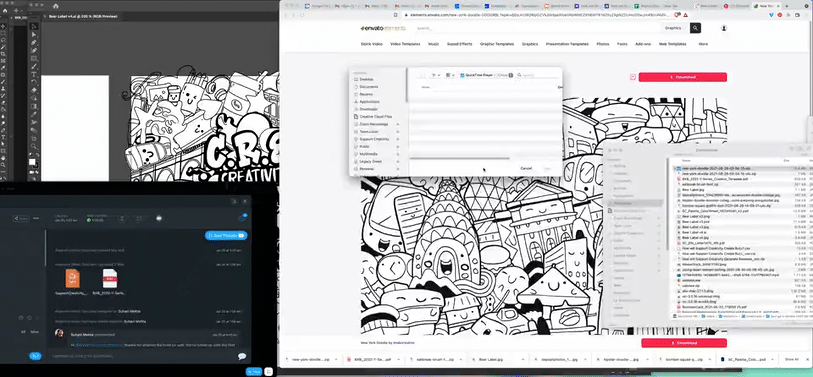Click the foreground color swatch in Photoshop toolbar

[x=31, y=162]
